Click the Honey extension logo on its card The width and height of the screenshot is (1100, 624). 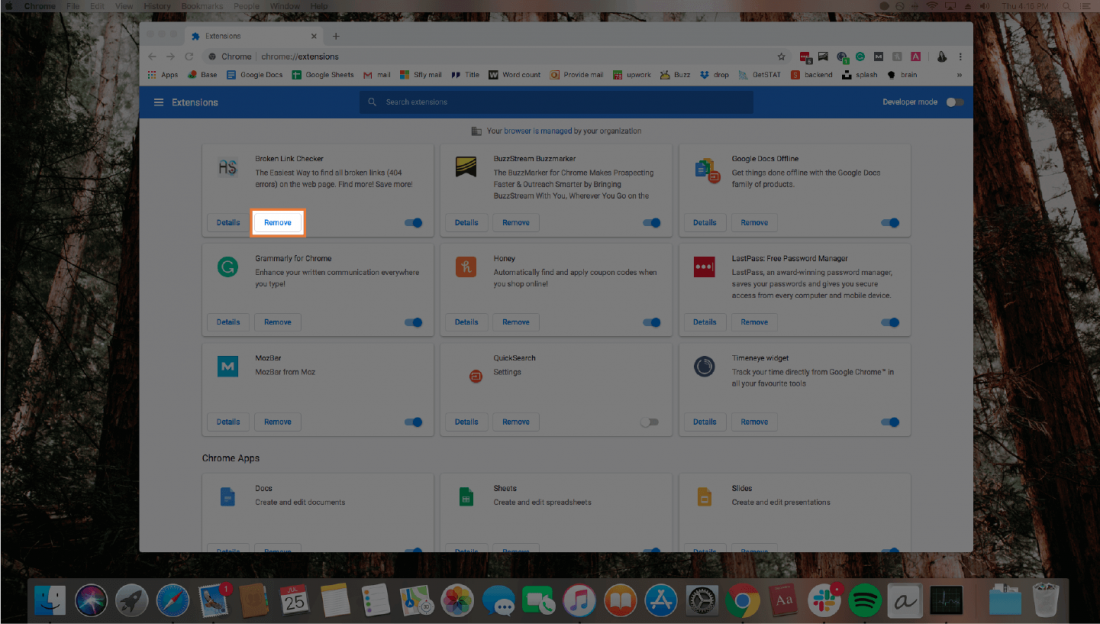pos(466,268)
